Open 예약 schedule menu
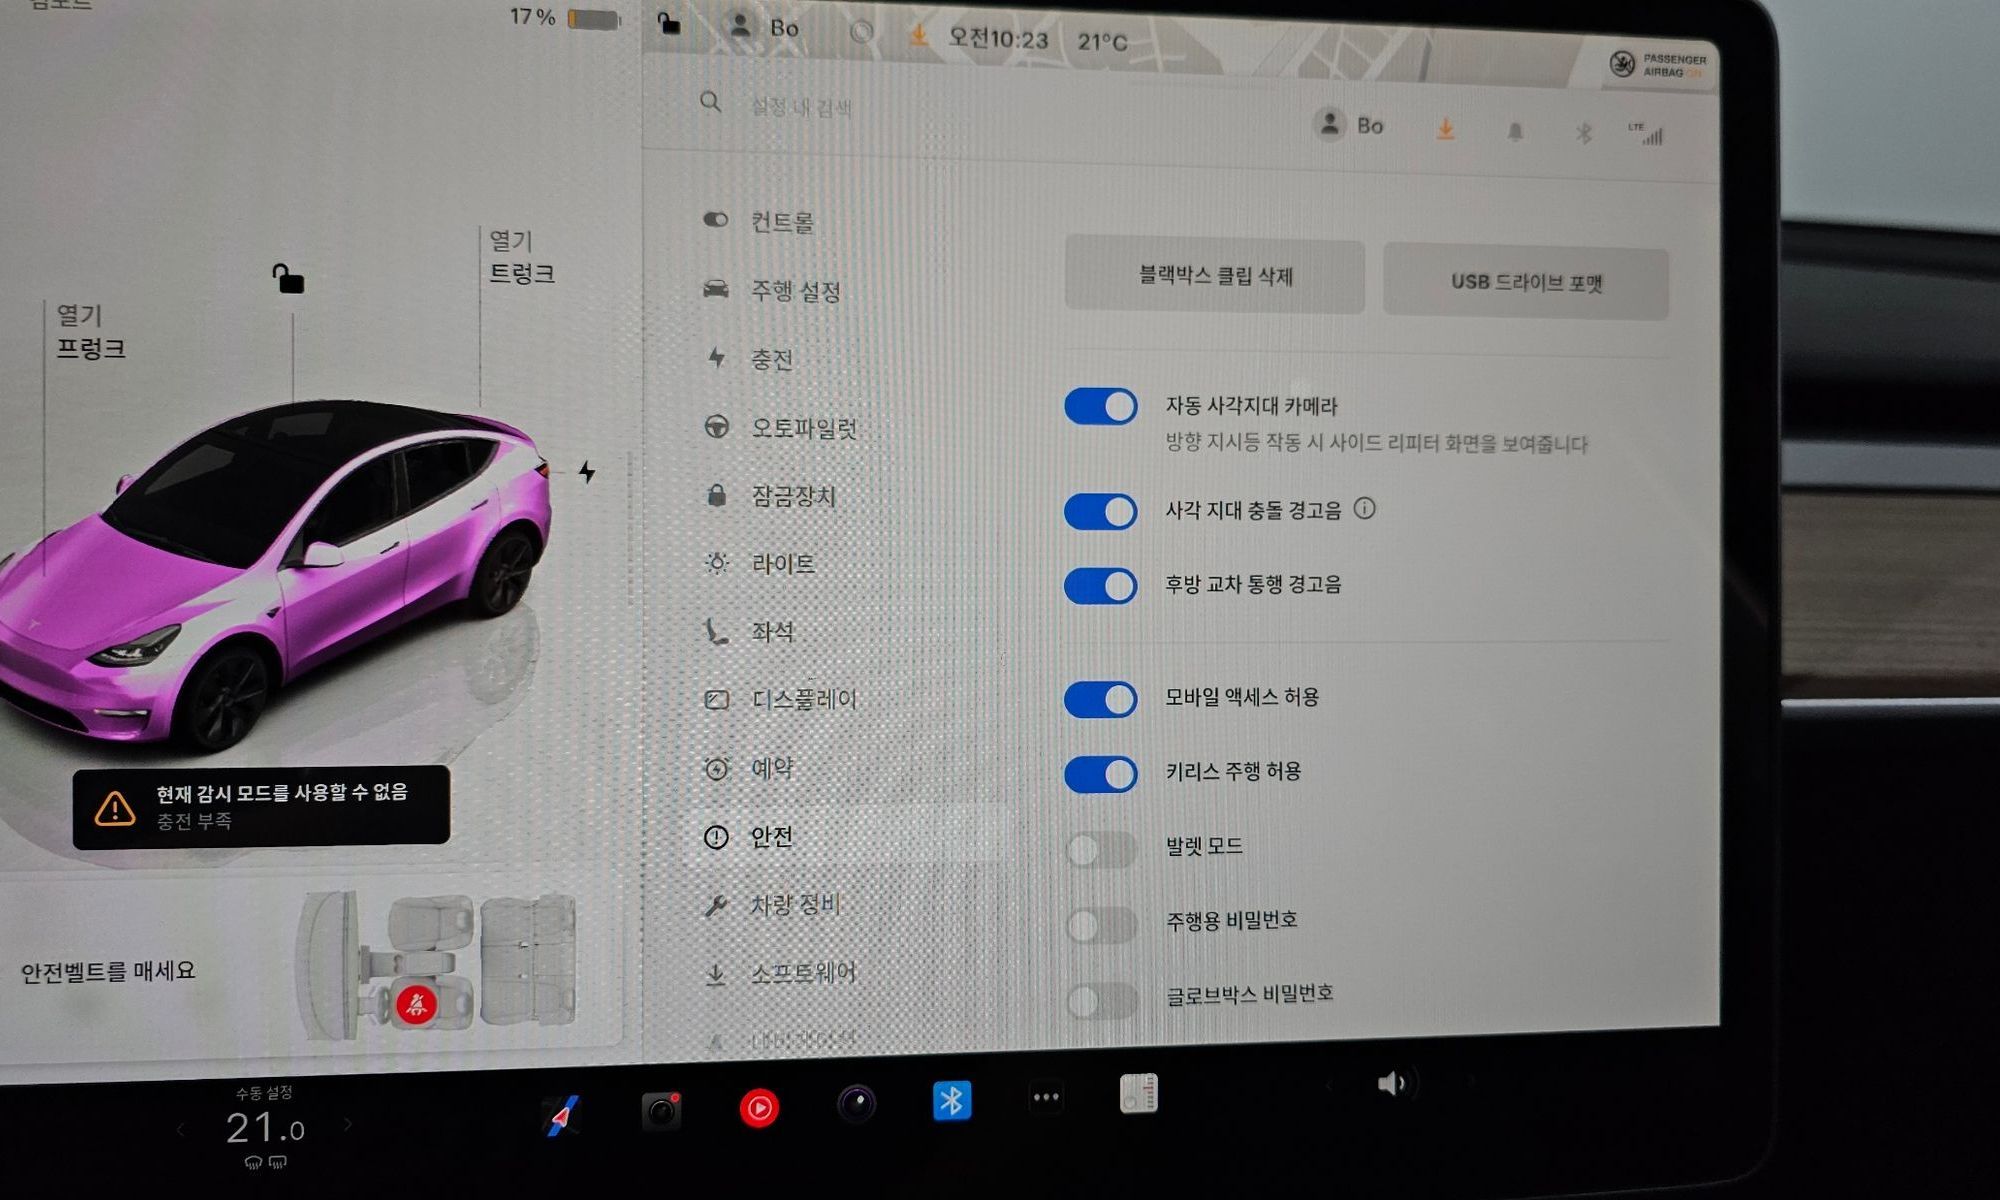 coord(750,768)
